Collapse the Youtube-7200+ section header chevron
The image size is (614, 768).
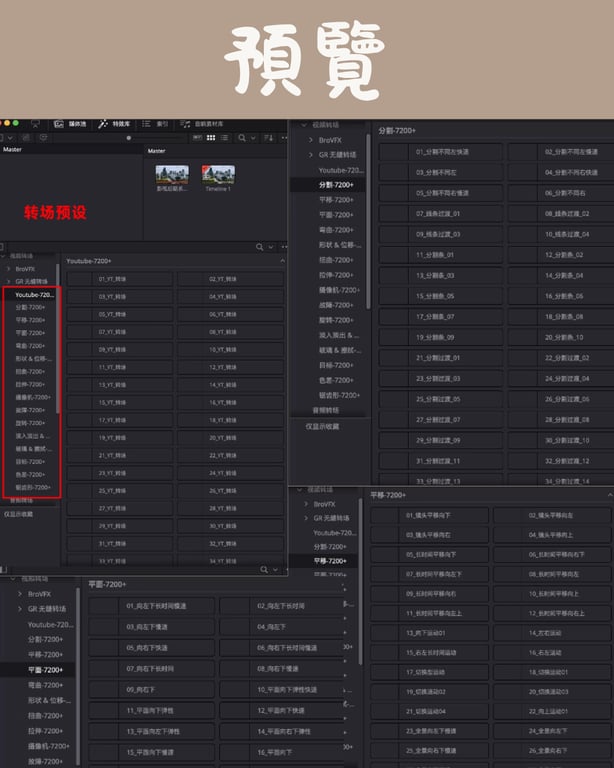tap(283, 261)
